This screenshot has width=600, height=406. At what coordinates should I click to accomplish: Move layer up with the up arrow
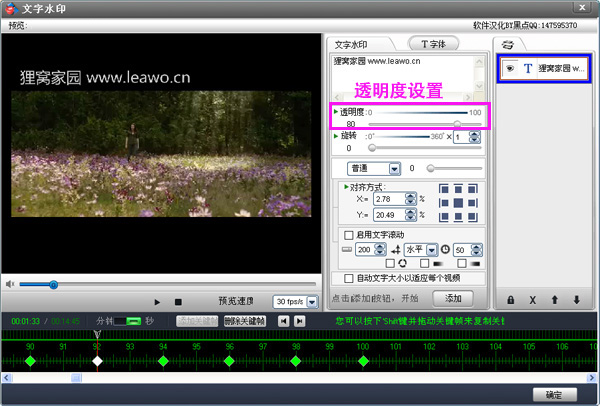coord(554,299)
